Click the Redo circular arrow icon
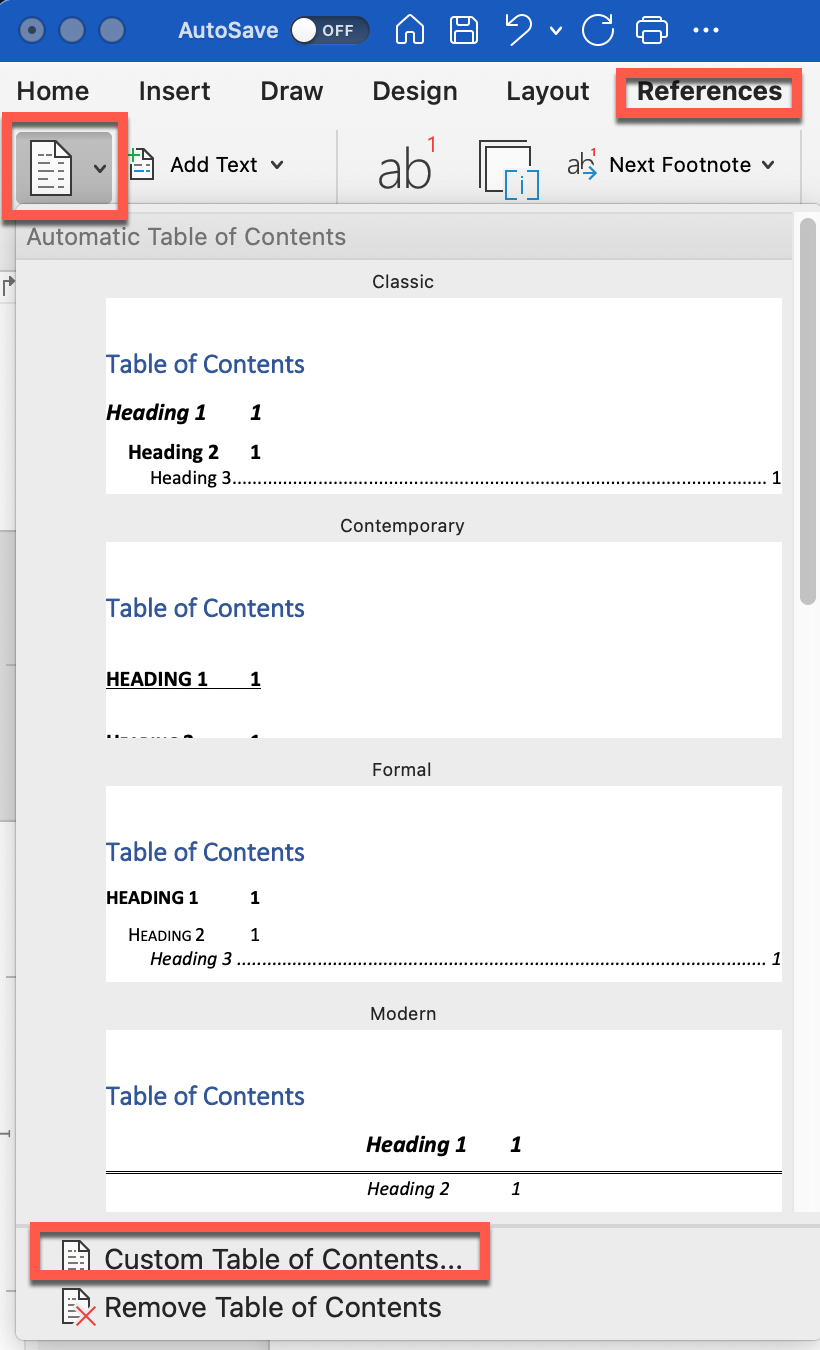This screenshot has height=1350, width=820. coord(598,30)
